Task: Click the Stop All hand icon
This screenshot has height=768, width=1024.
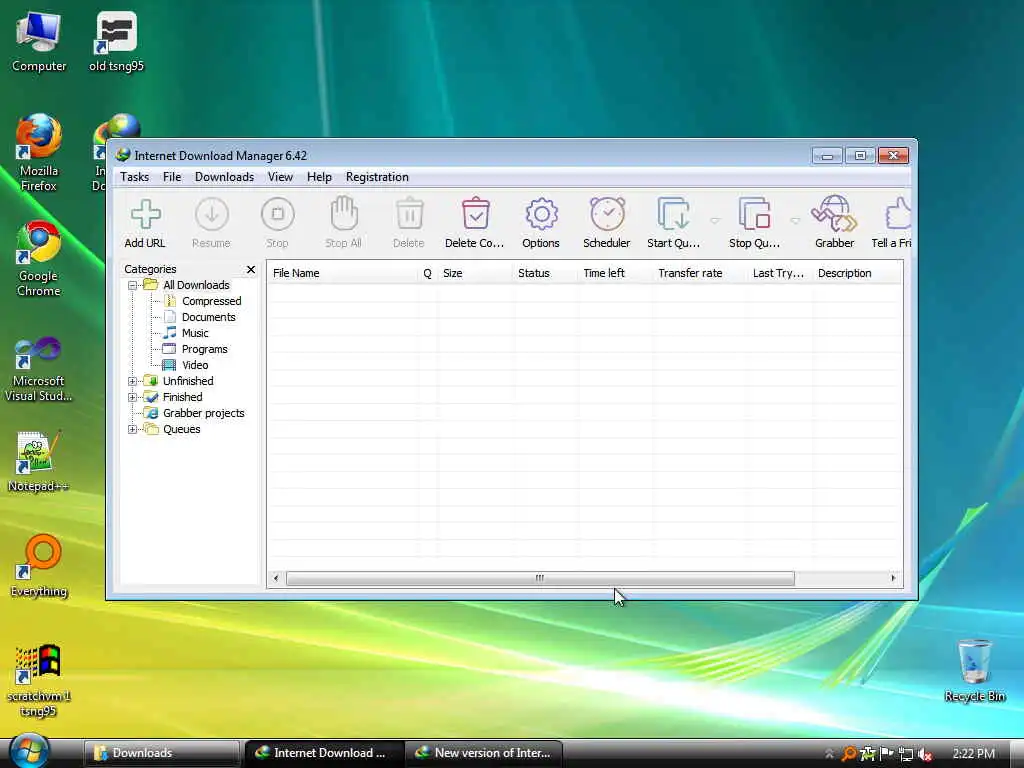Action: pos(344,213)
